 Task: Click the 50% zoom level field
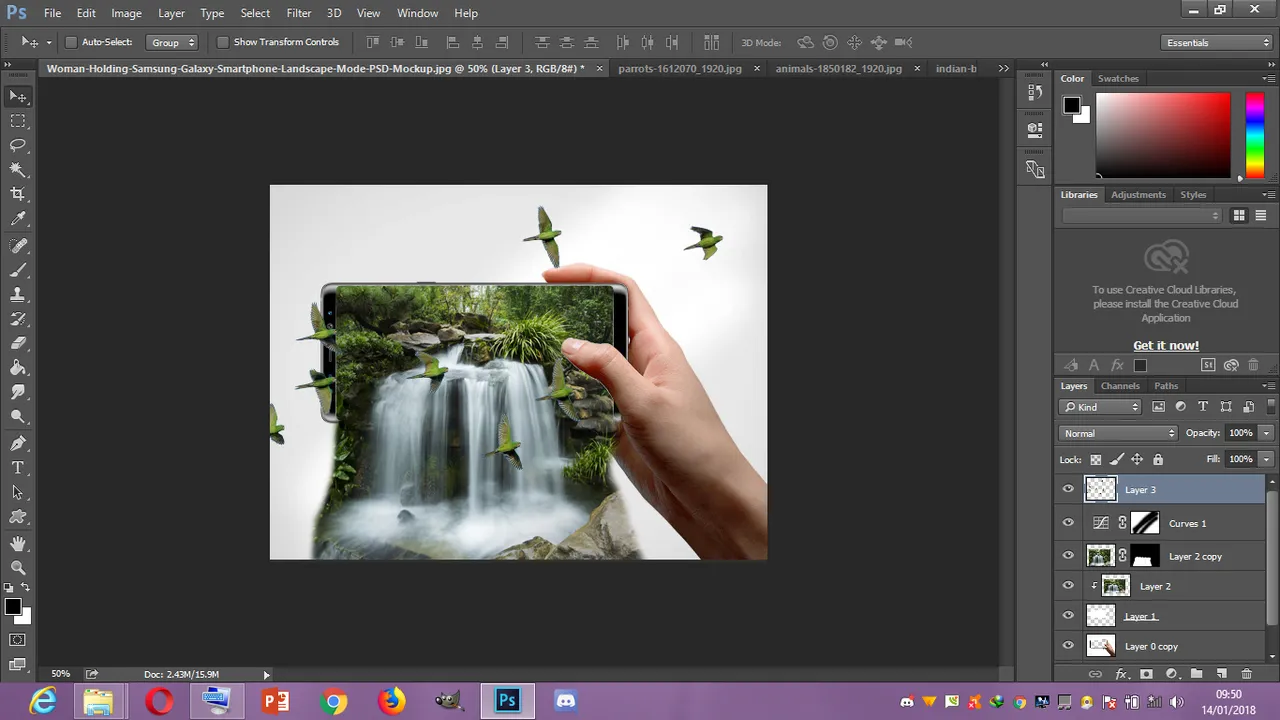[x=61, y=674]
